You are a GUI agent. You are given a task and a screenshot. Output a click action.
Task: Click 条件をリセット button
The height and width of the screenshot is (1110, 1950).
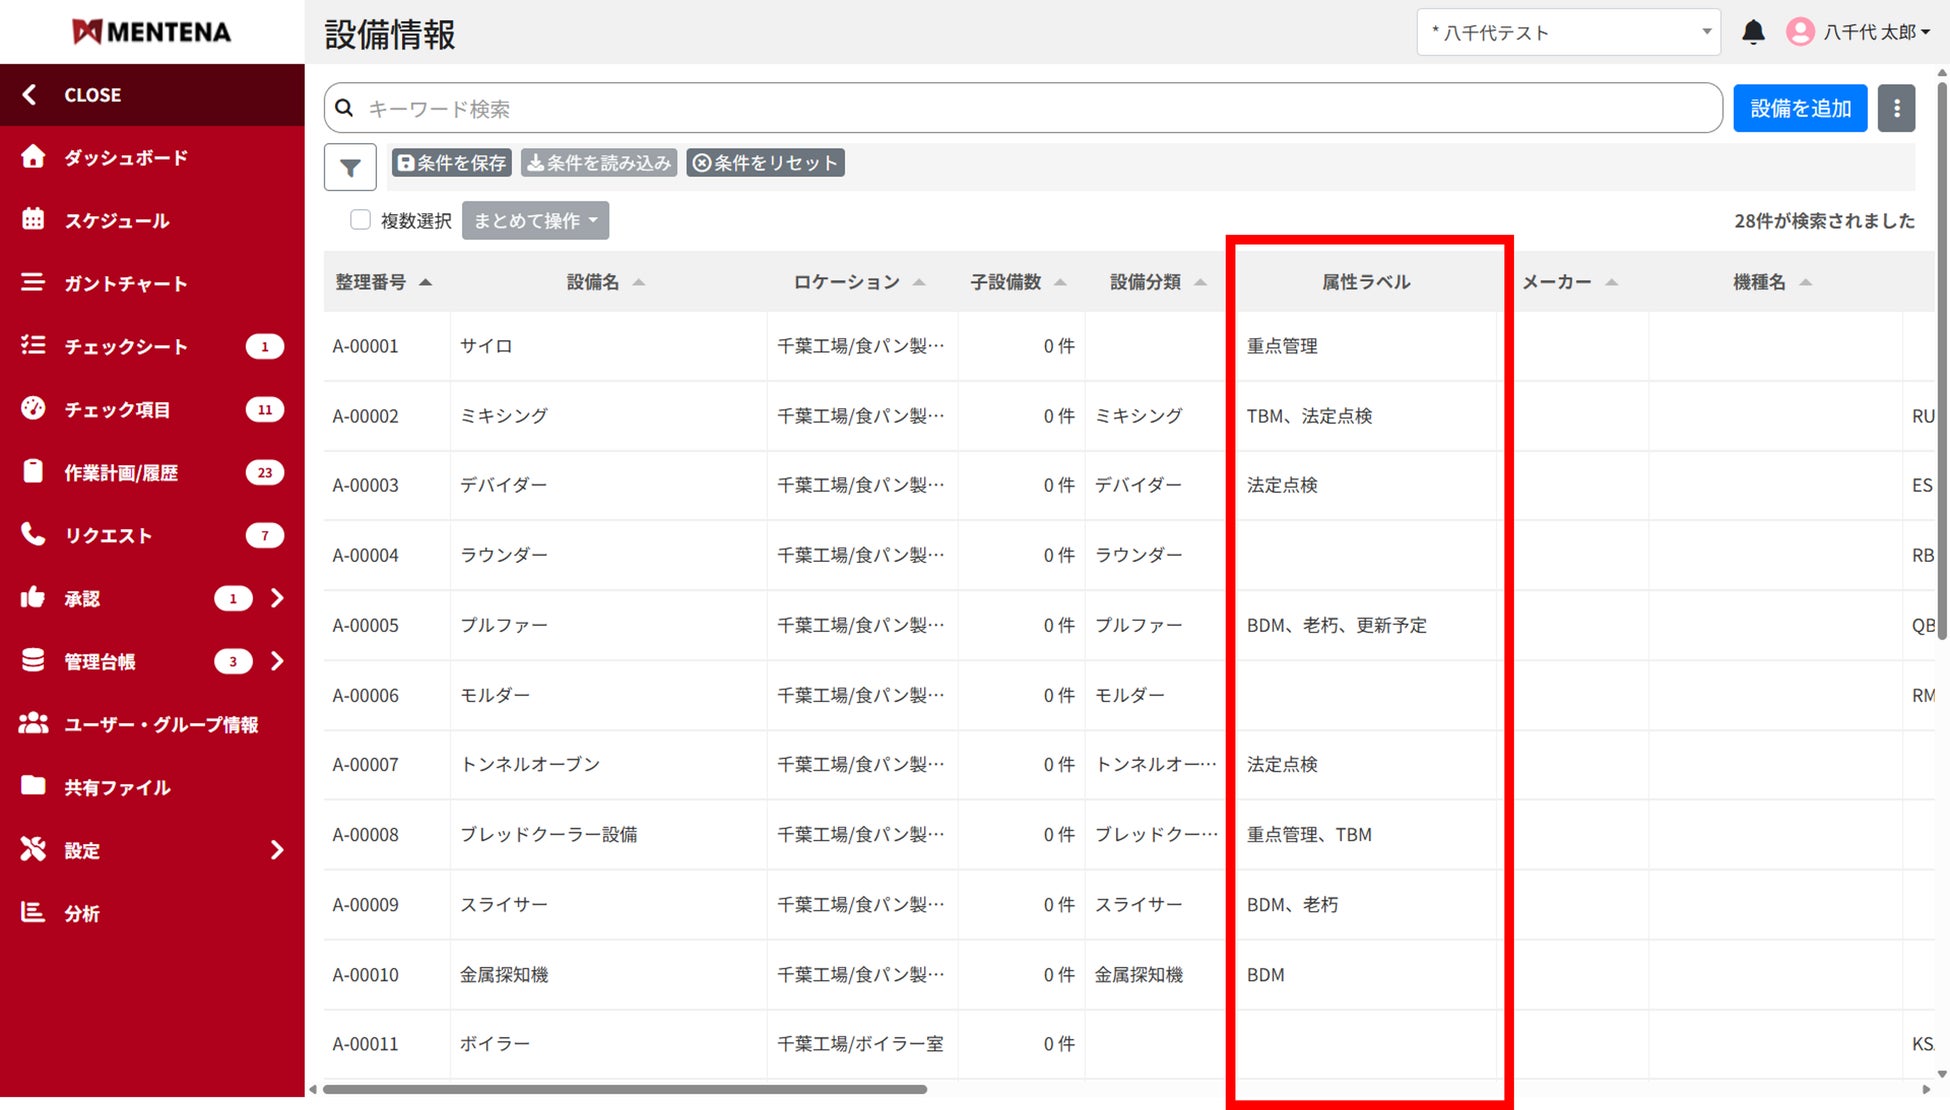pyautogui.click(x=765, y=163)
